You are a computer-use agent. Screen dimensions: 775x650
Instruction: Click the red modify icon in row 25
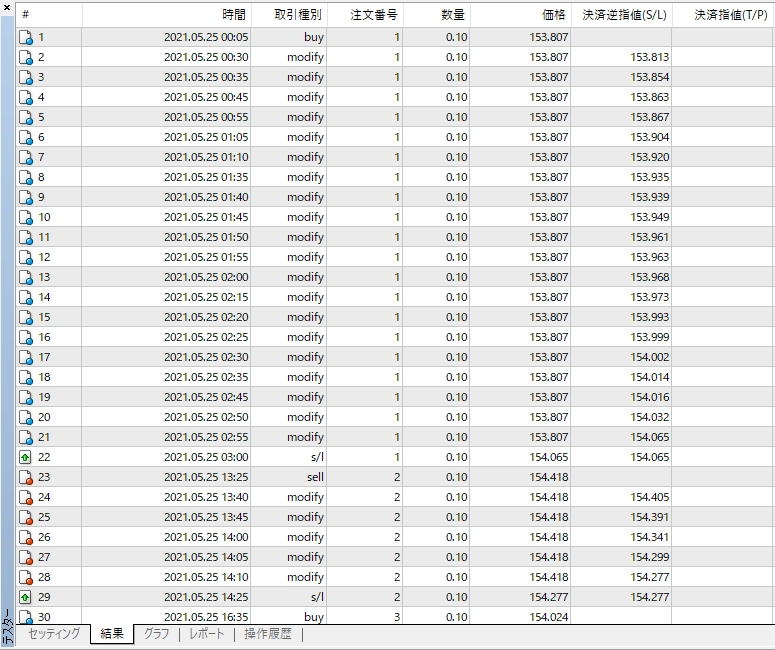click(x=26, y=518)
